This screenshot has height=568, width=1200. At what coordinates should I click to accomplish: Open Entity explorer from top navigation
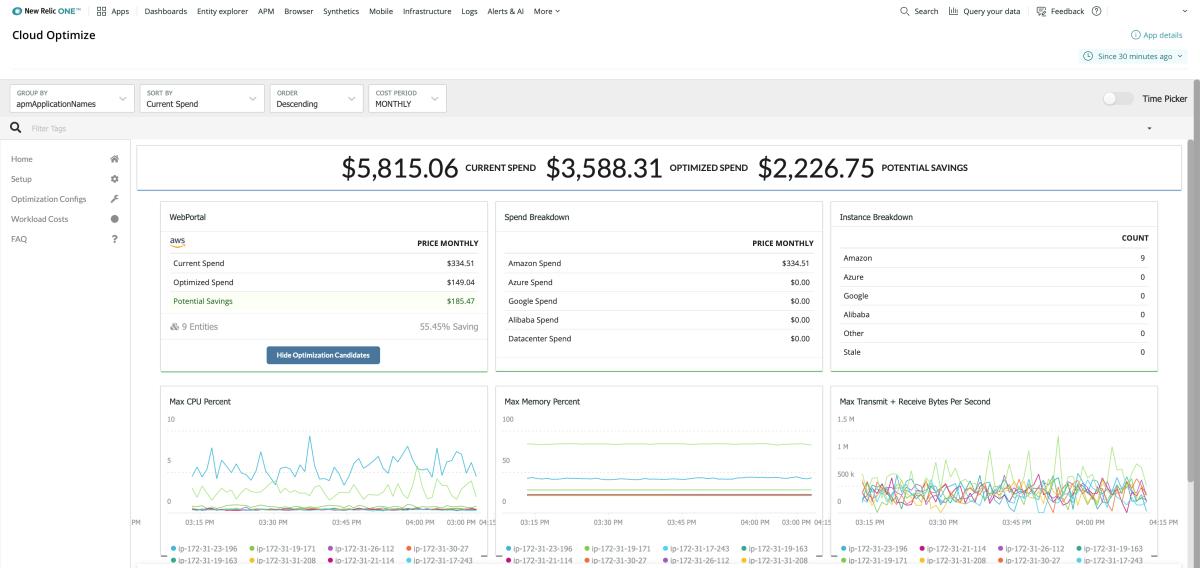pos(222,11)
